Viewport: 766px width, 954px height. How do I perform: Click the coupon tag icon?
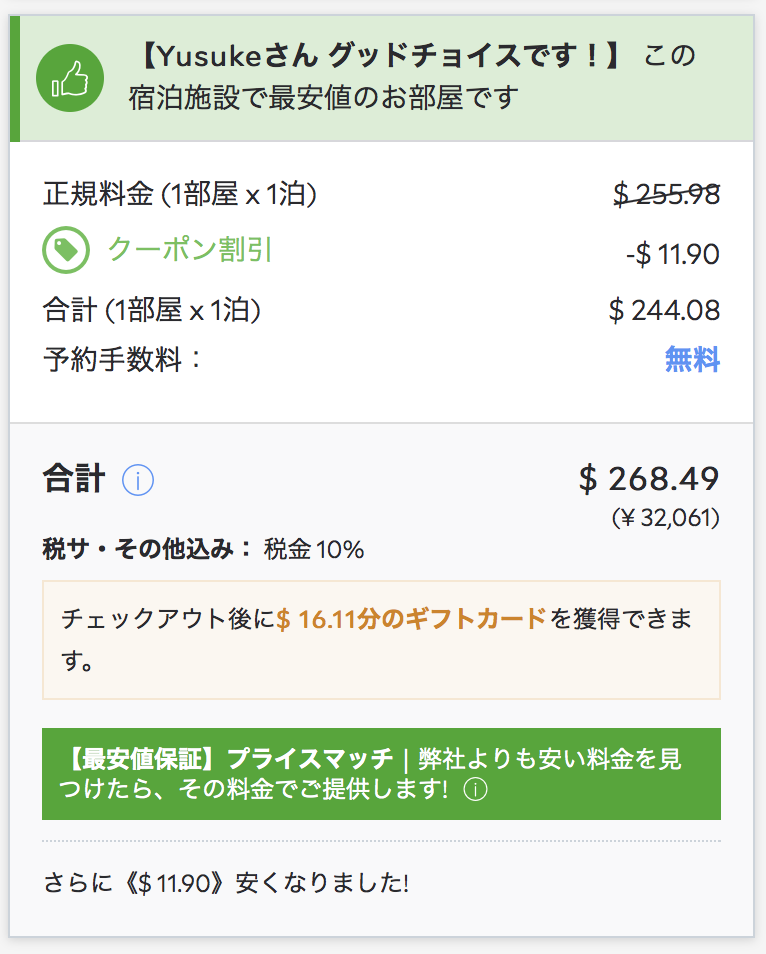click(x=66, y=249)
